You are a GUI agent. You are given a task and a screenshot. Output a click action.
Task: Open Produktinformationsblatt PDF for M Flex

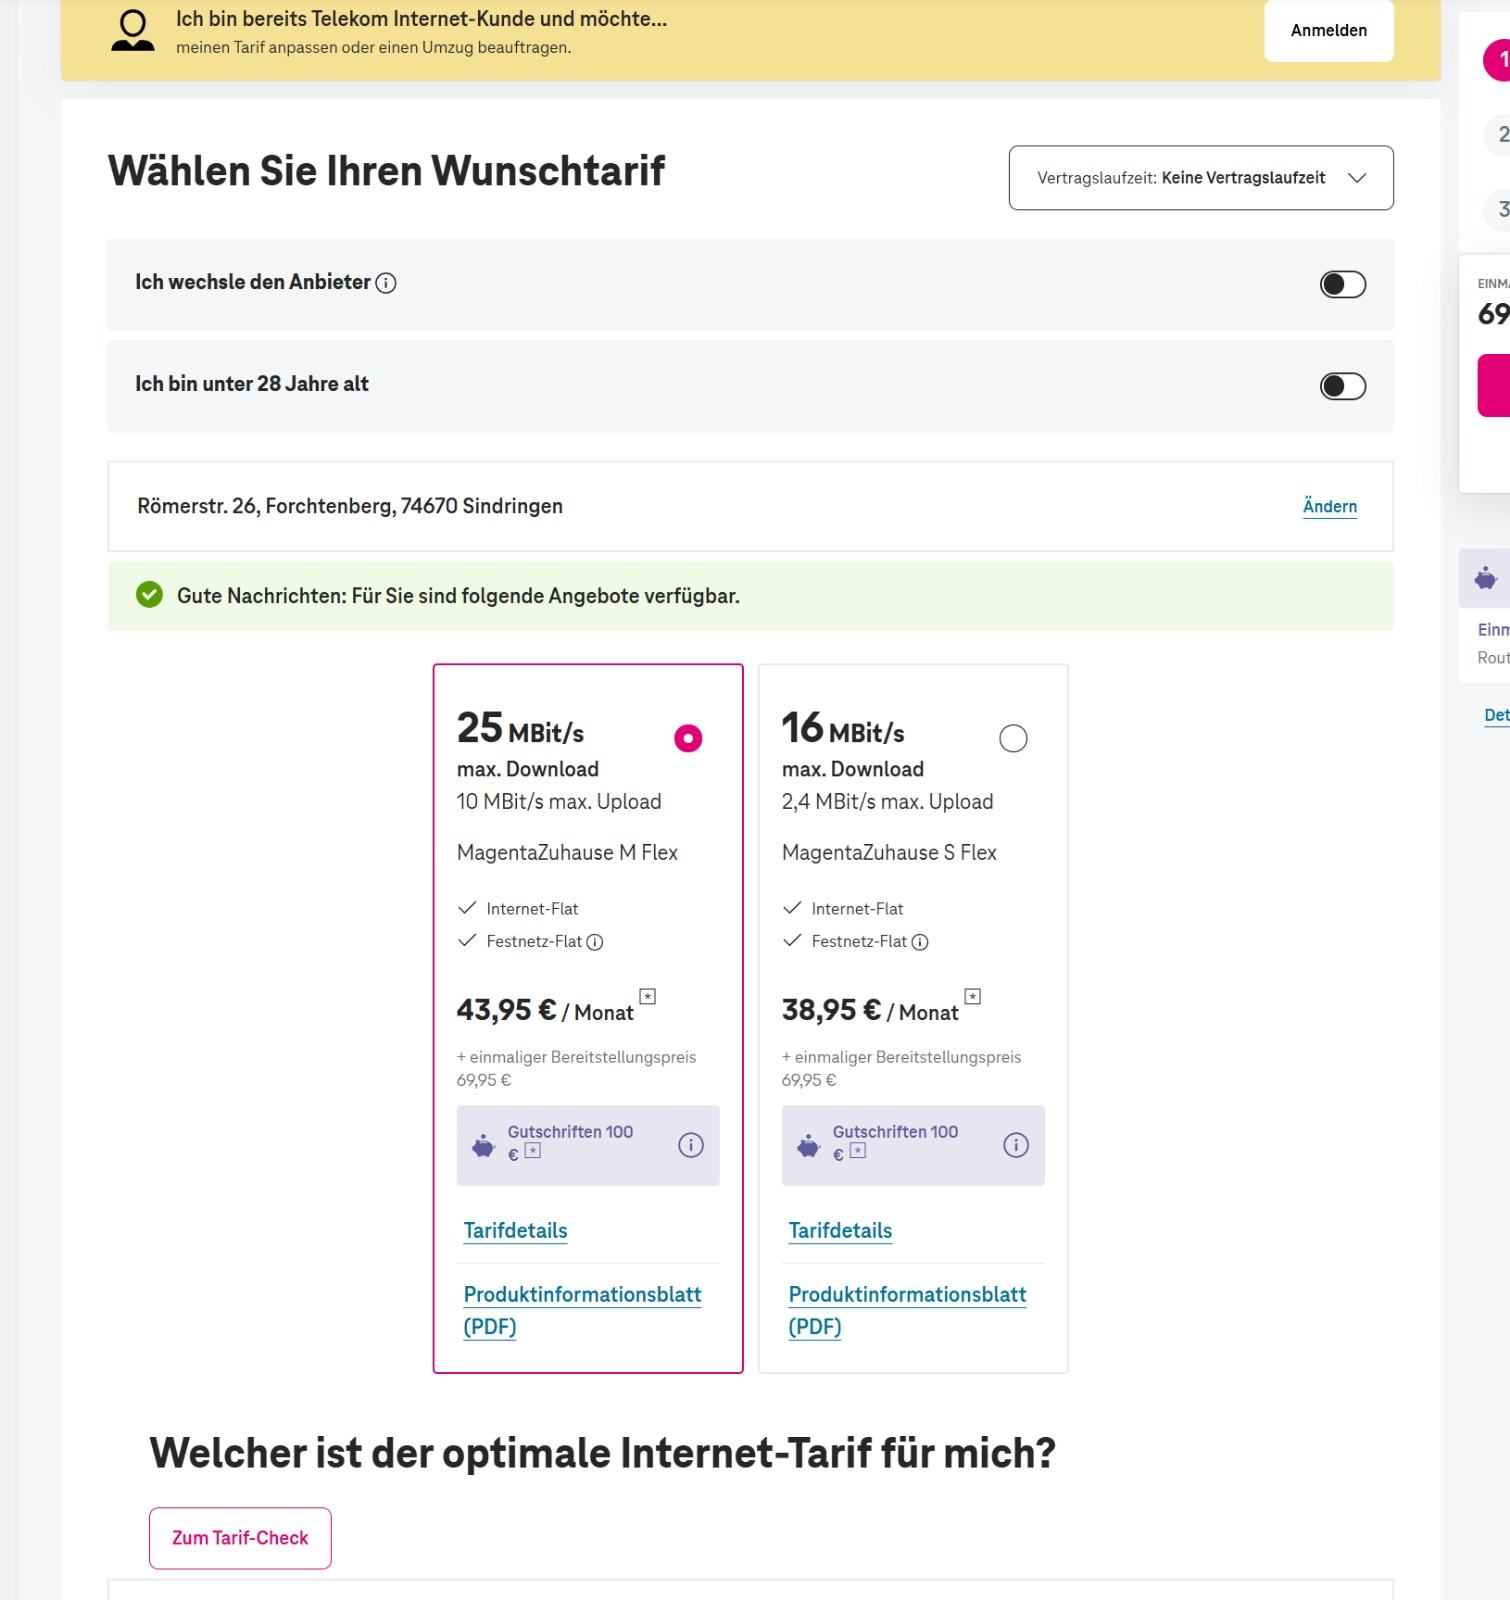[x=582, y=1310]
